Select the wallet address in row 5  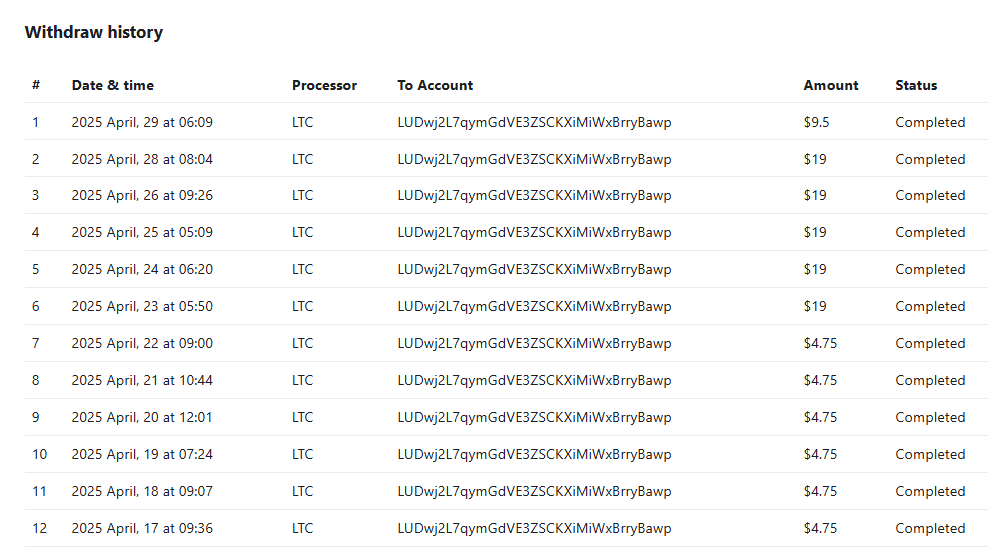tap(534, 270)
